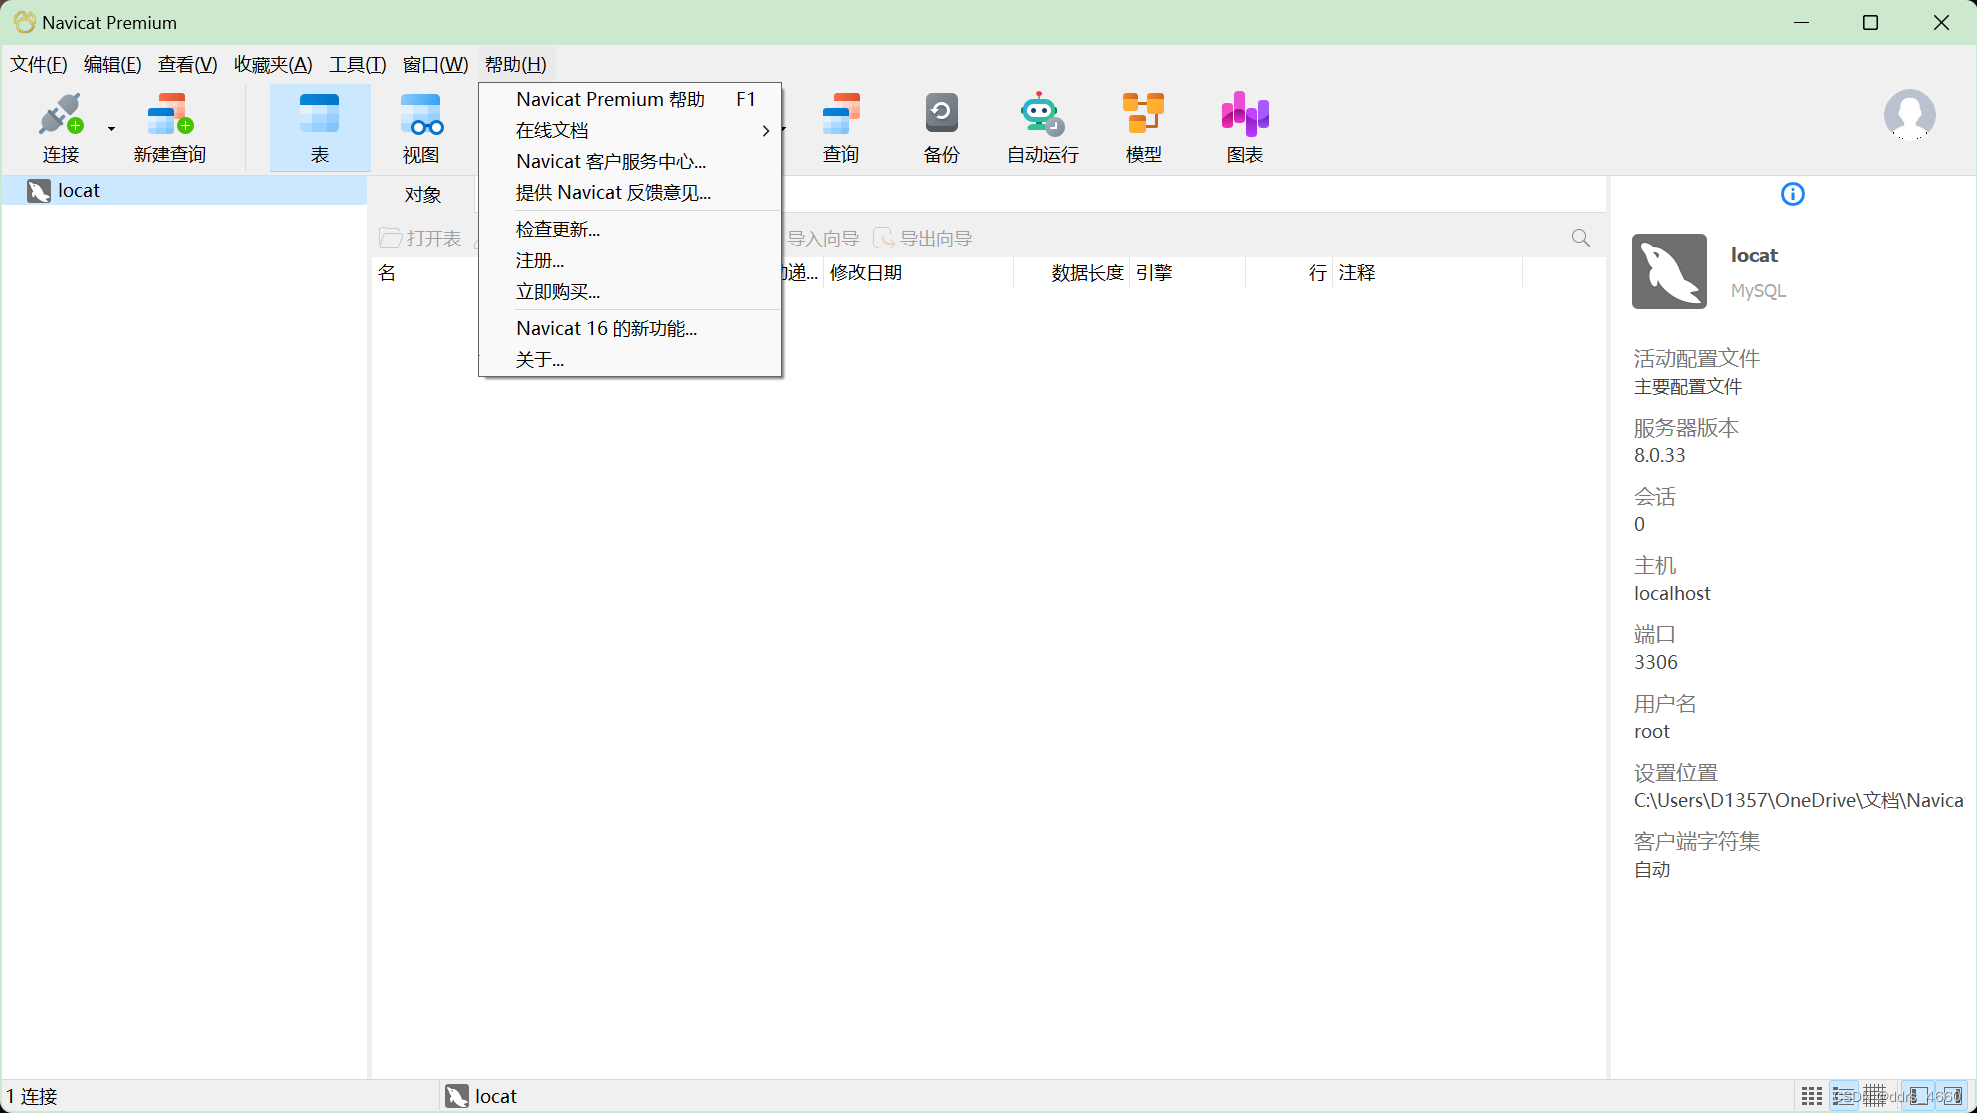Viewport: 1977px width, 1113px height.
Task: Click the search magnifier icon in object toolbar
Action: (1581, 238)
